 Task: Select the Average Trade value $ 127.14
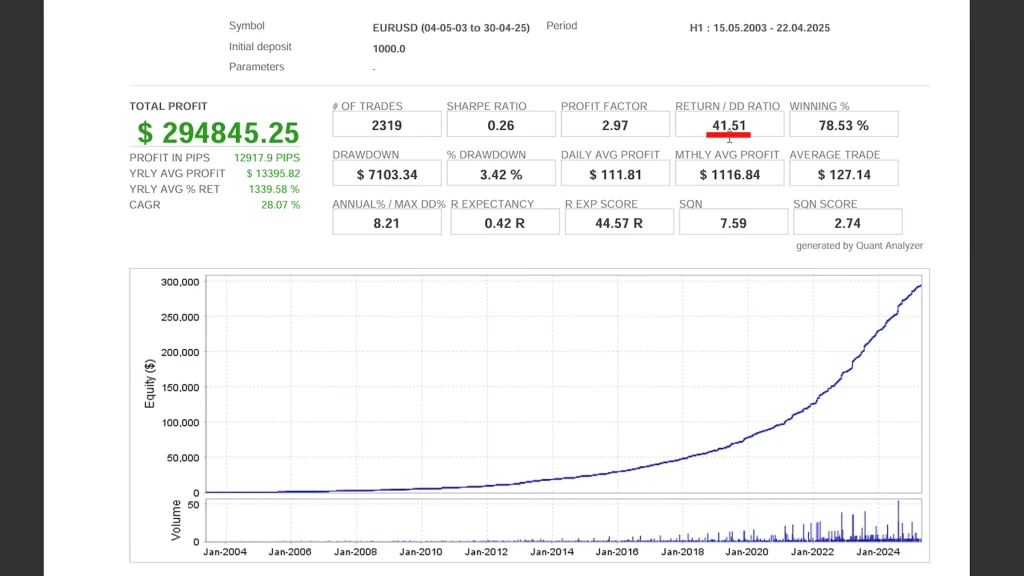point(843,174)
